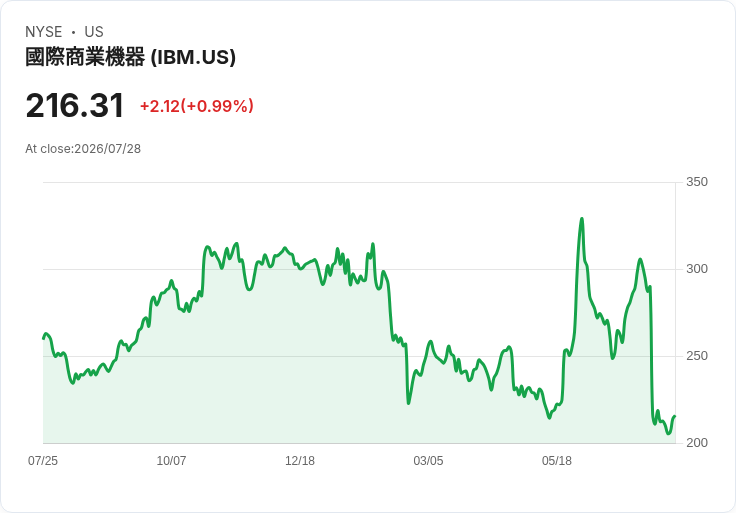The height and width of the screenshot is (513, 736).
Task: Click the NYSE exchange label
Action: (44, 32)
